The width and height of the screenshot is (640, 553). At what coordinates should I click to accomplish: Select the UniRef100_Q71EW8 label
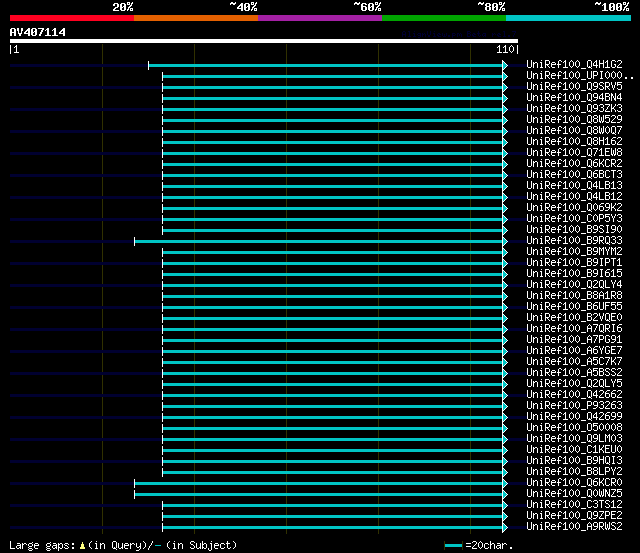(x=574, y=153)
